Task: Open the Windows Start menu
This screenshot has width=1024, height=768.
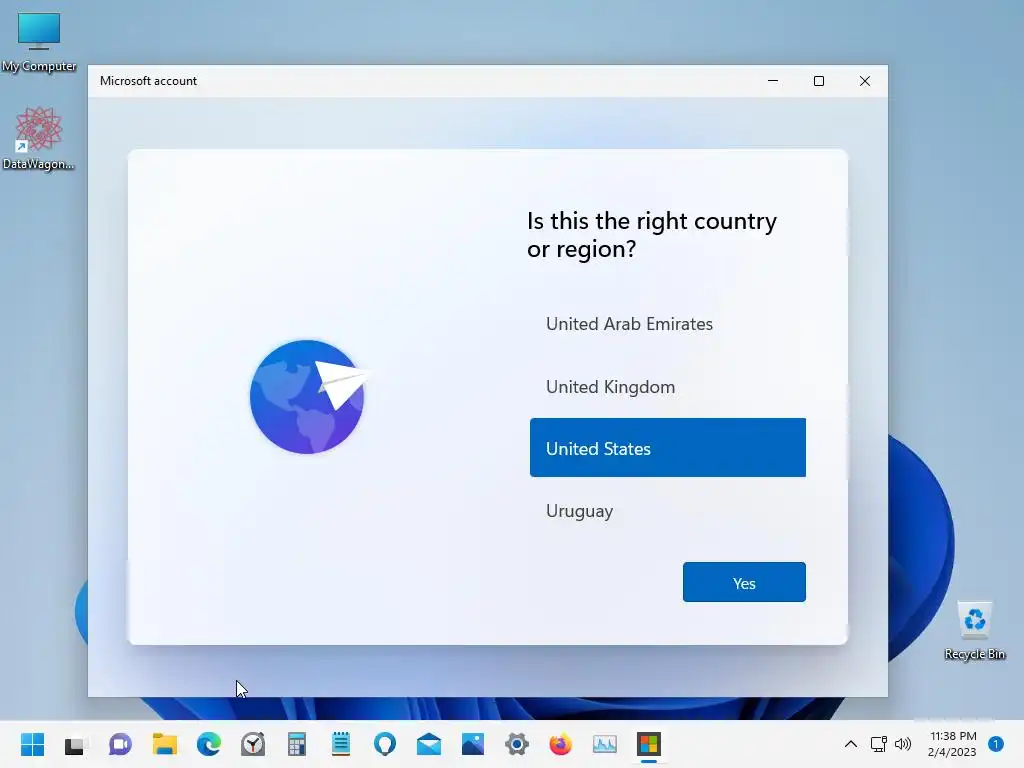Action: click(x=32, y=744)
